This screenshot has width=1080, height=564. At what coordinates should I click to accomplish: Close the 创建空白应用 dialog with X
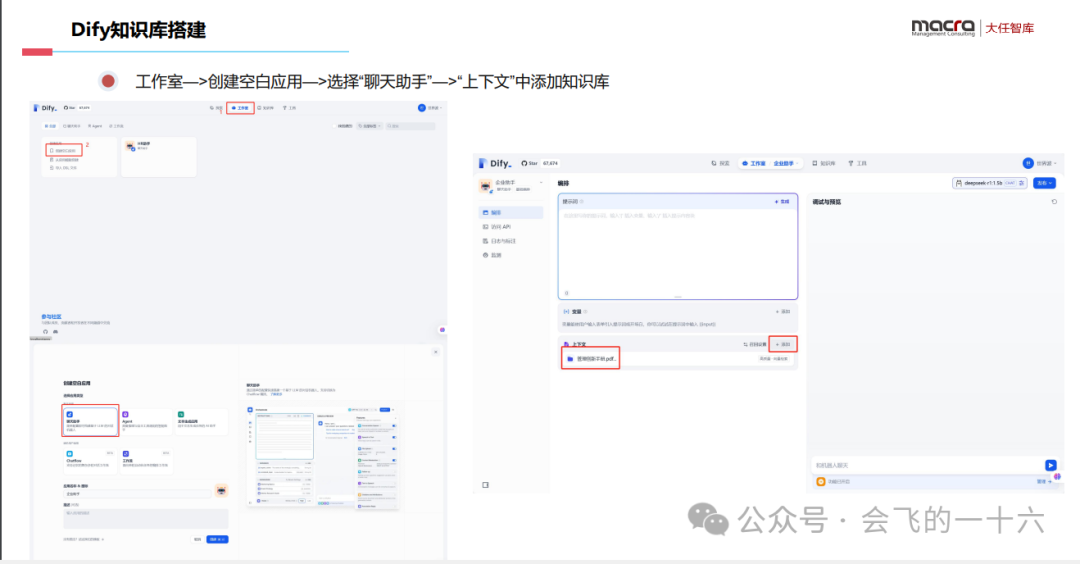click(435, 352)
